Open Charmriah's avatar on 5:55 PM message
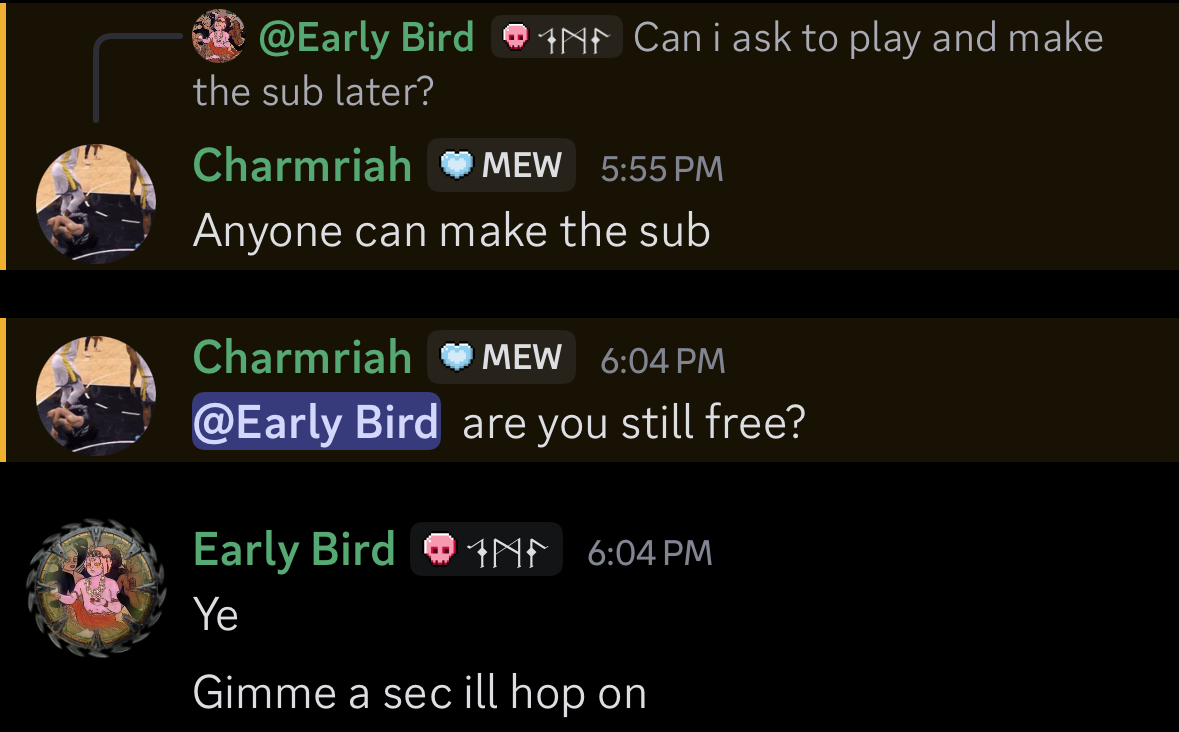This screenshot has width=1179, height=732. [x=96, y=204]
